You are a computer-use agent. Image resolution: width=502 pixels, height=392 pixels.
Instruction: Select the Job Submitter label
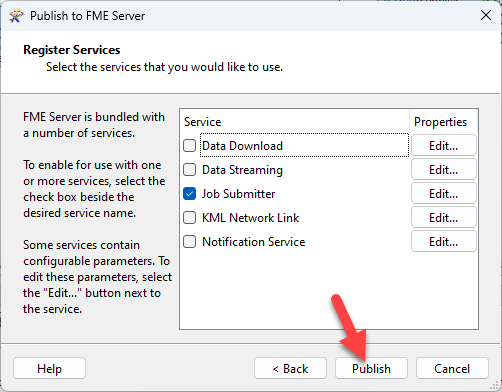pos(239,194)
